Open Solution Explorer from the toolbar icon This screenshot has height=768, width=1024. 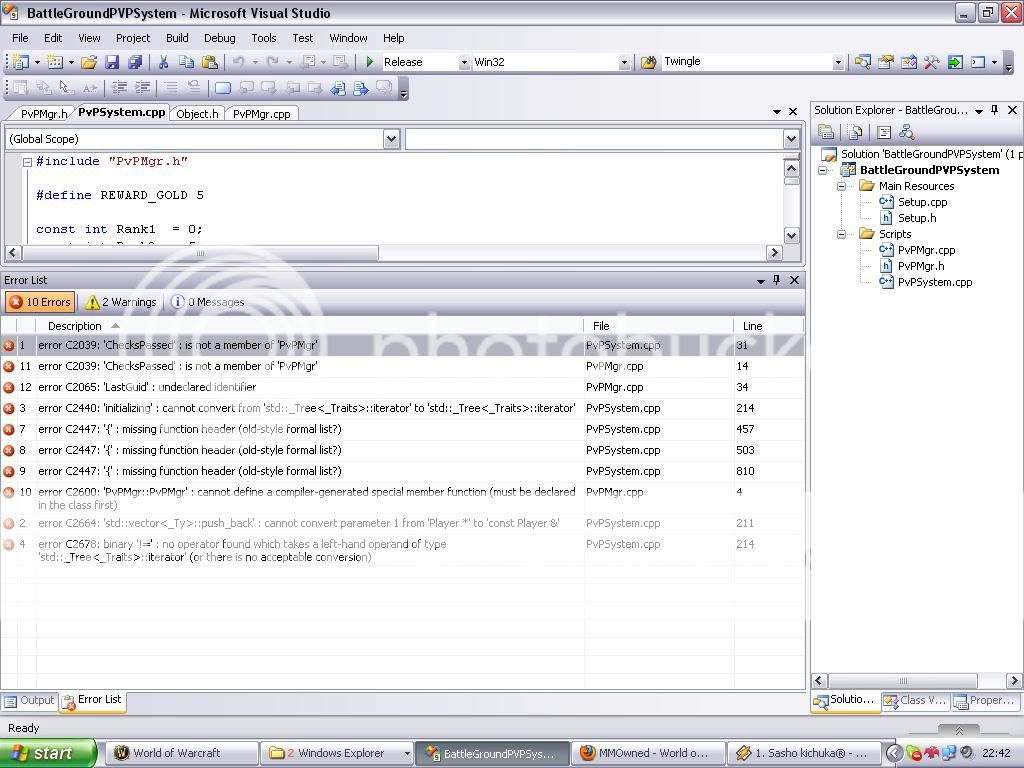click(863, 62)
